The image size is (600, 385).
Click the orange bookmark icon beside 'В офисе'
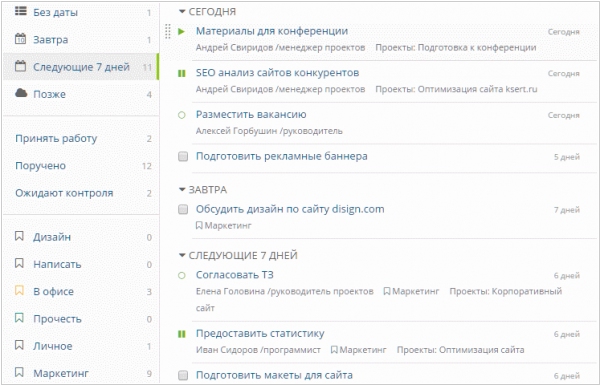19,290
